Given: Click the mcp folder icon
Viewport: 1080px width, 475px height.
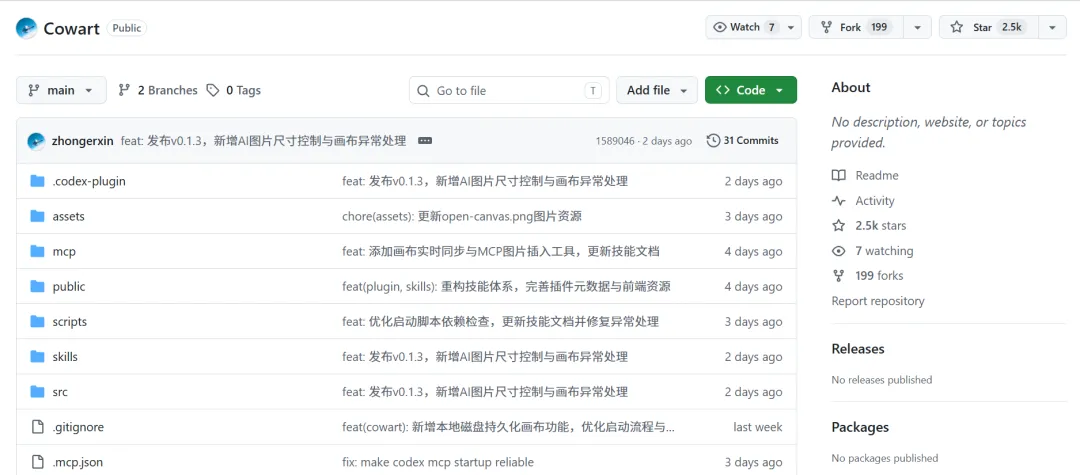Looking at the screenshot, I should click(37, 251).
